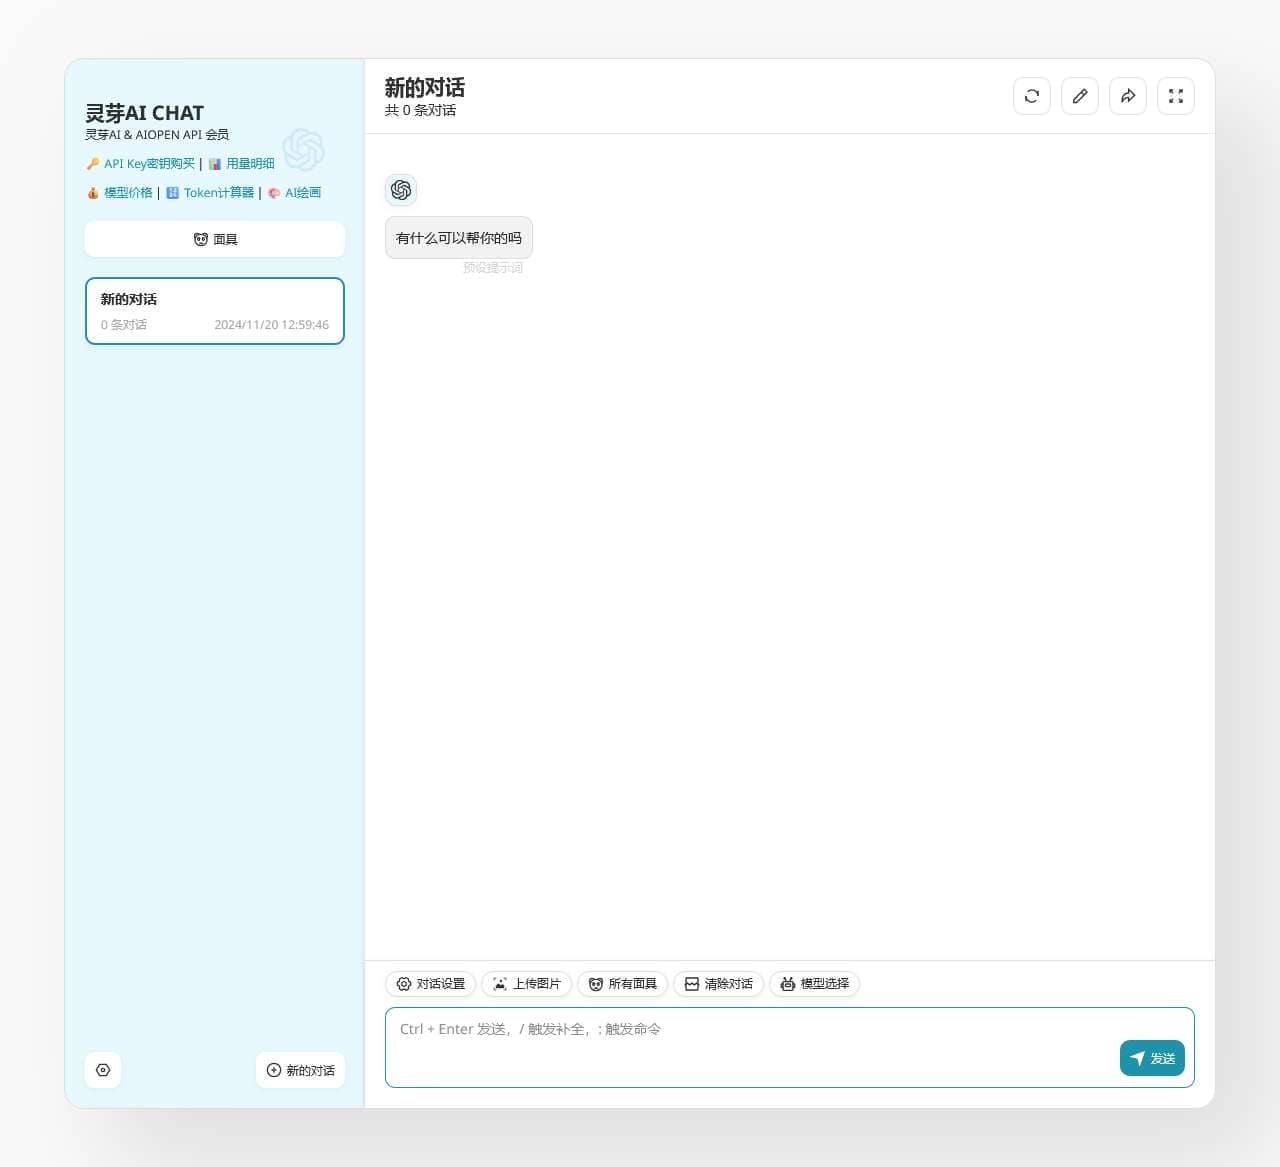The image size is (1280, 1167).
Task: Open the AI绘画 link
Action: 294,193
